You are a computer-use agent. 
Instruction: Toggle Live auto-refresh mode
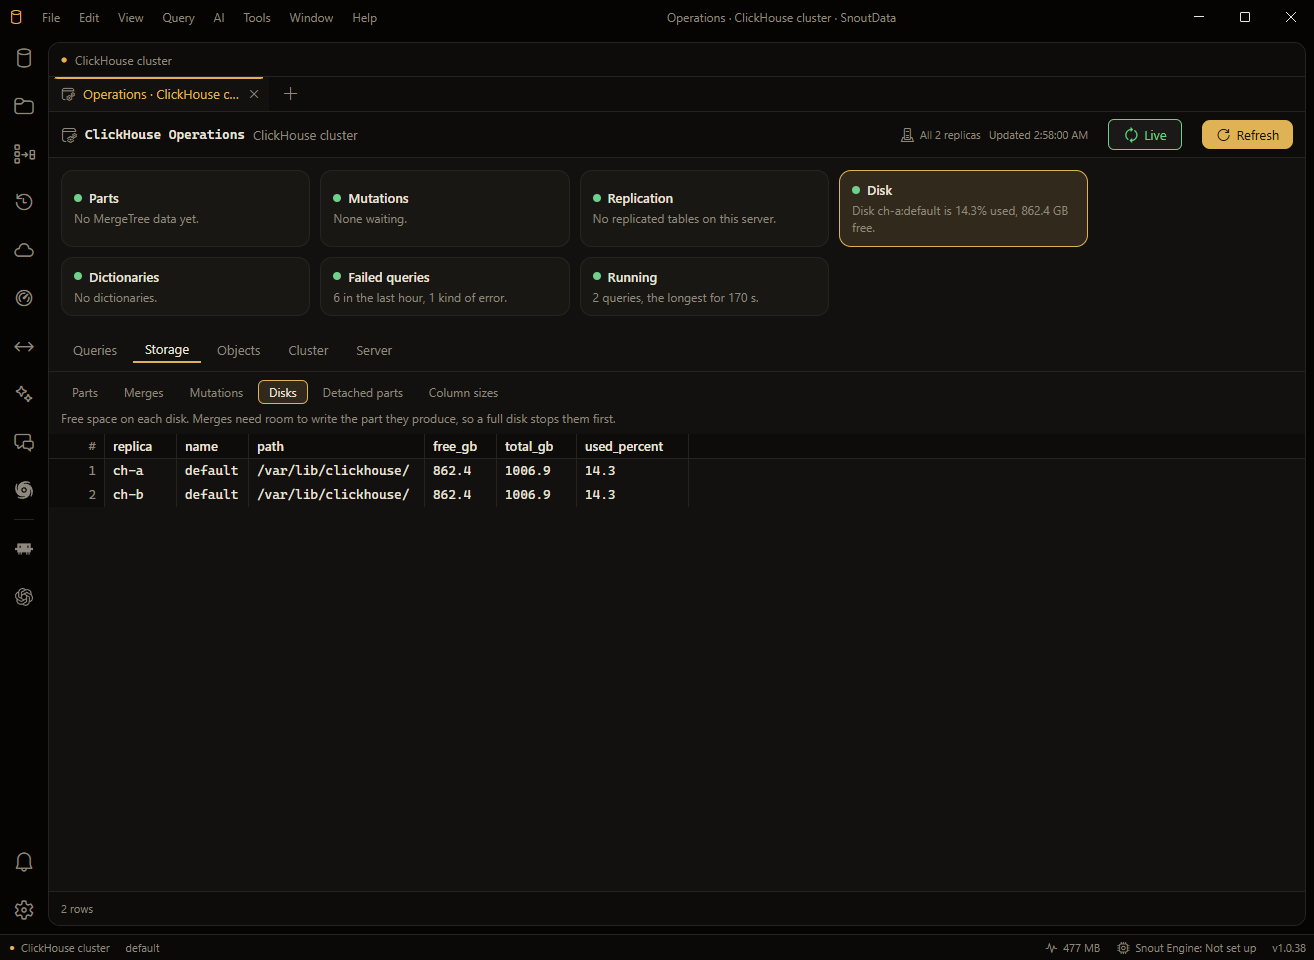tap(1145, 135)
